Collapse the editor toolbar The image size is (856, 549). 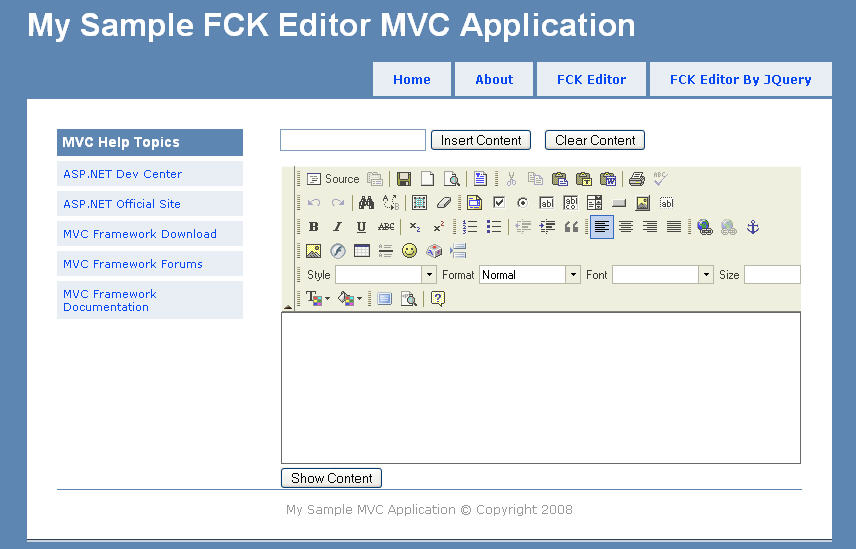coord(288,307)
